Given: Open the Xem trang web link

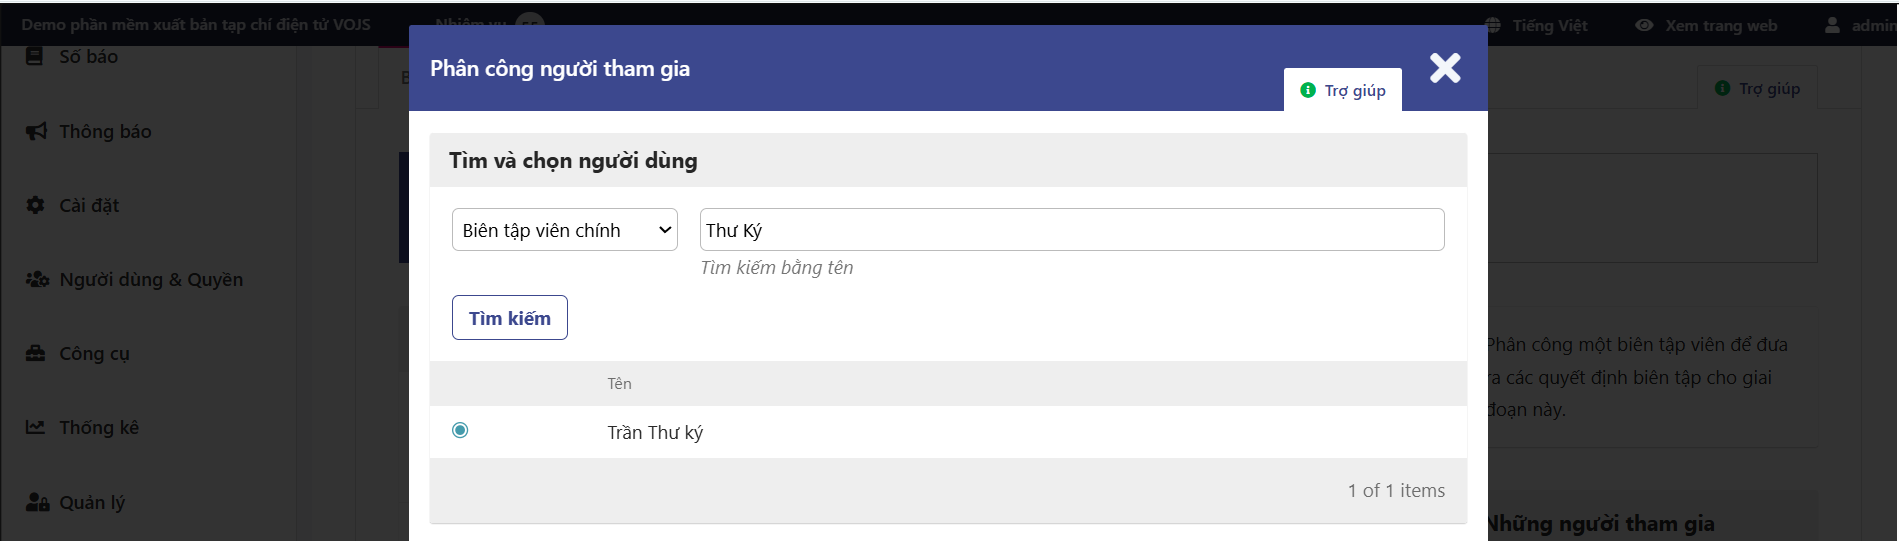Looking at the screenshot, I should 1707,25.
